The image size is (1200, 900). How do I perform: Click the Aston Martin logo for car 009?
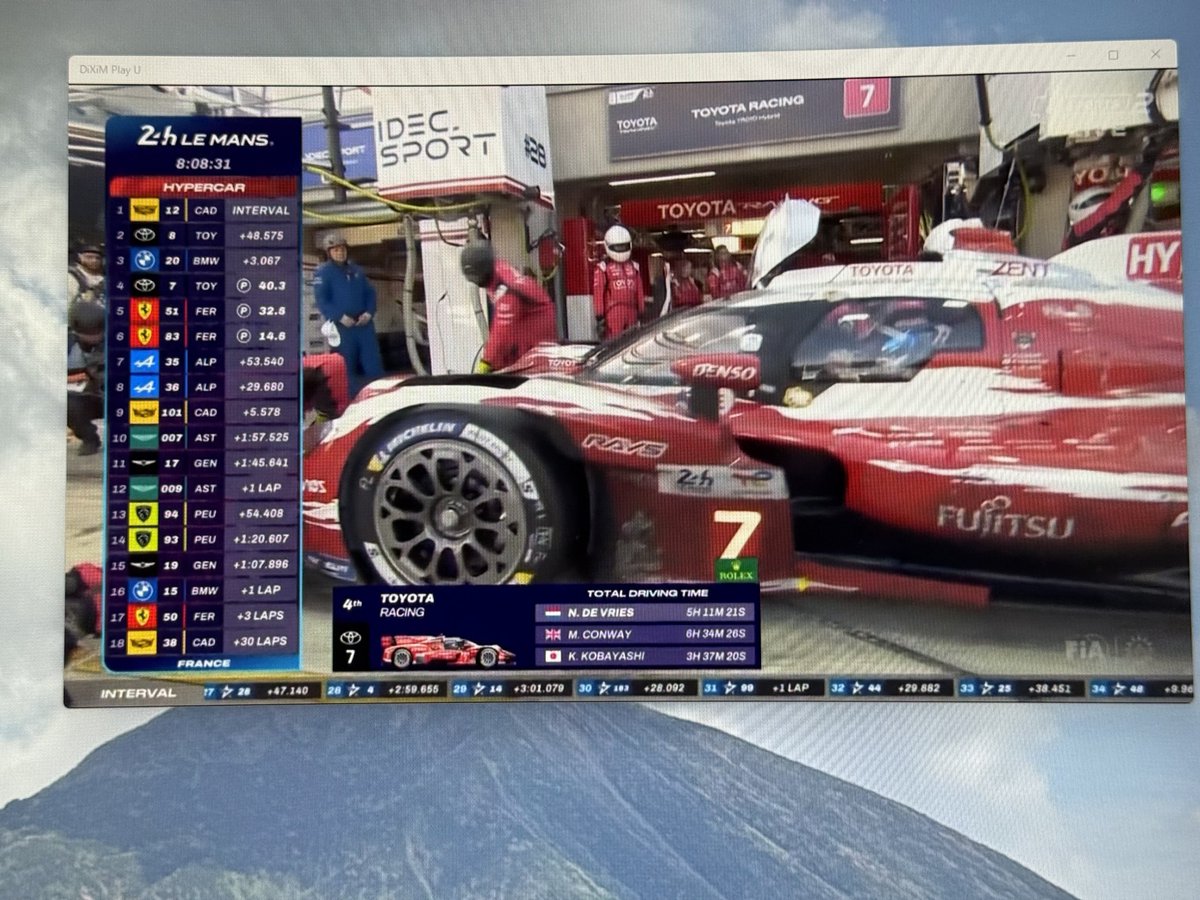pos(144,489)
